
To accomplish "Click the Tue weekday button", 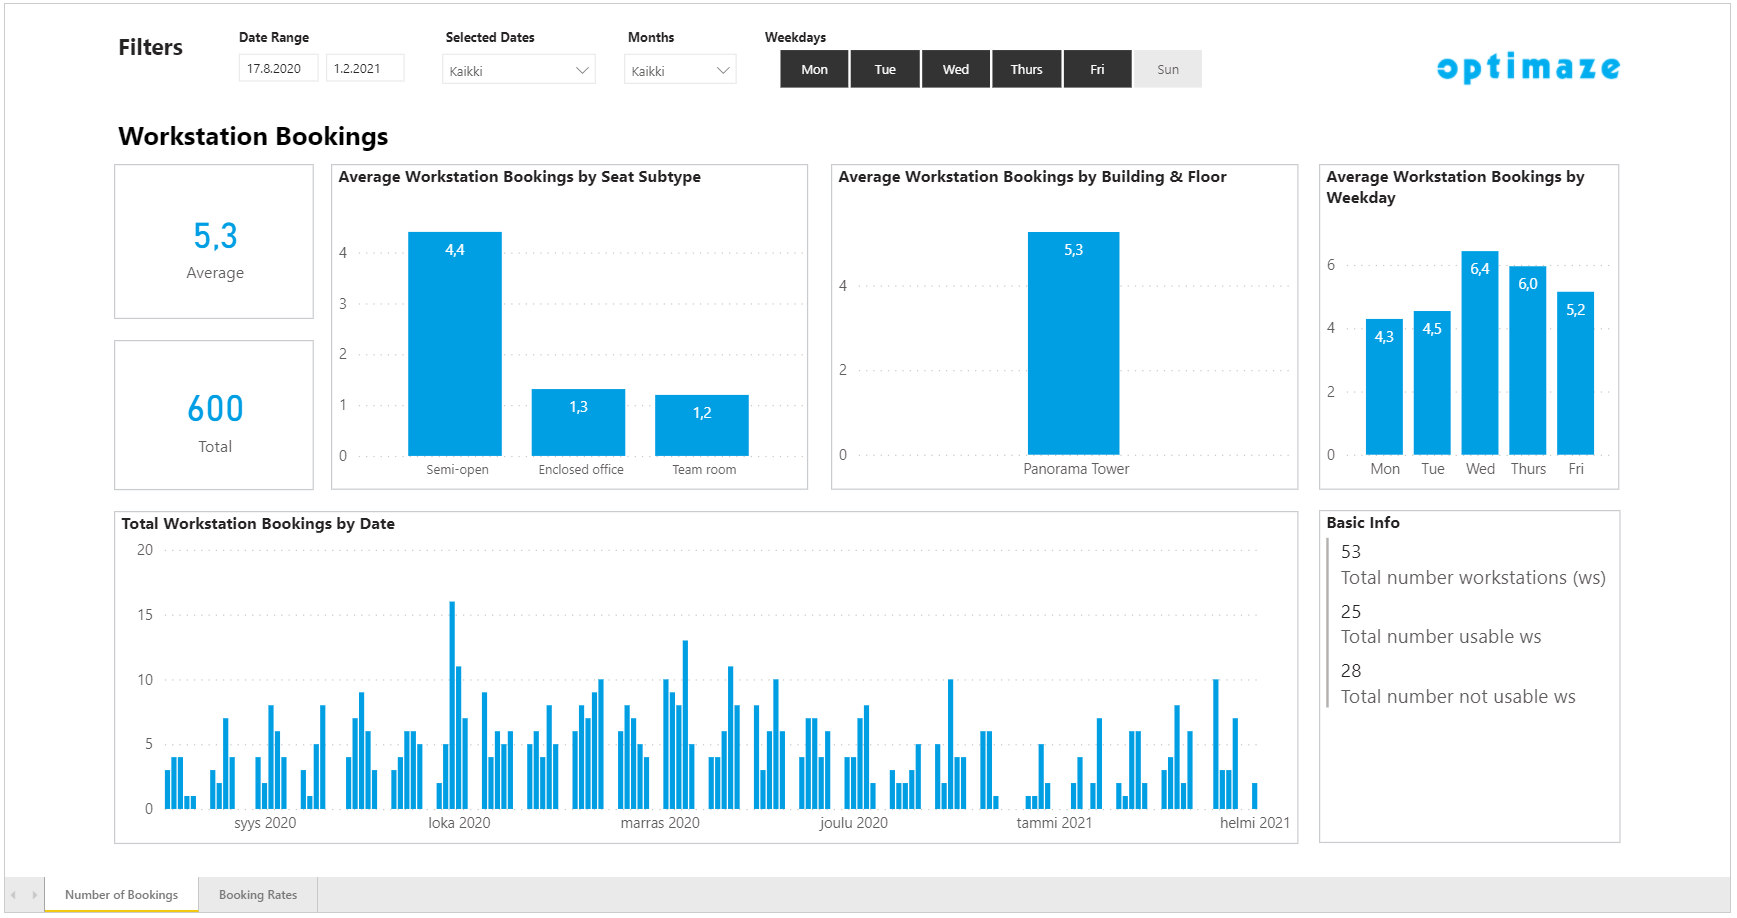I will coord(885,70).
